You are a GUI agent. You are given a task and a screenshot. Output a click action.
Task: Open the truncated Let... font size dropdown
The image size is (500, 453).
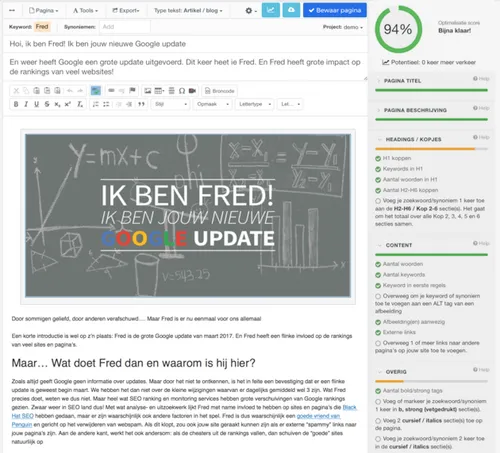click(290, 104)
